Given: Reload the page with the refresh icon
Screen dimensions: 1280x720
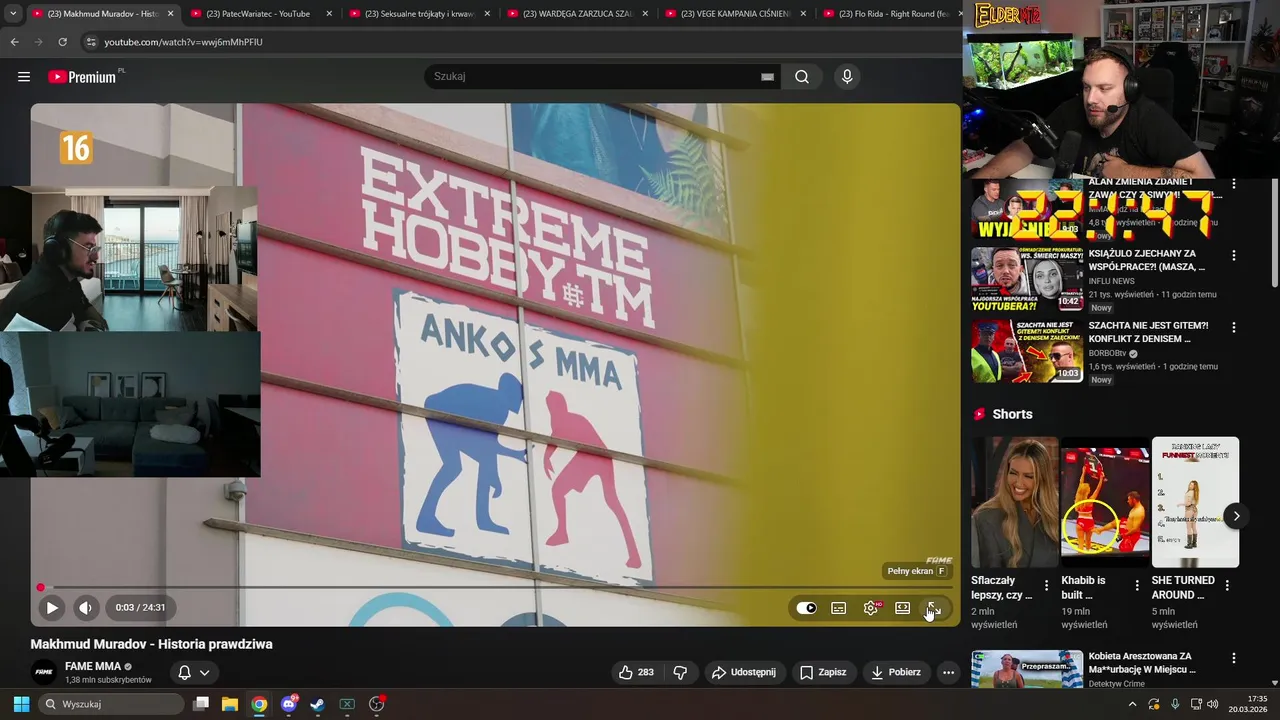Looking at the screenshot, I should tap(62, 42).
